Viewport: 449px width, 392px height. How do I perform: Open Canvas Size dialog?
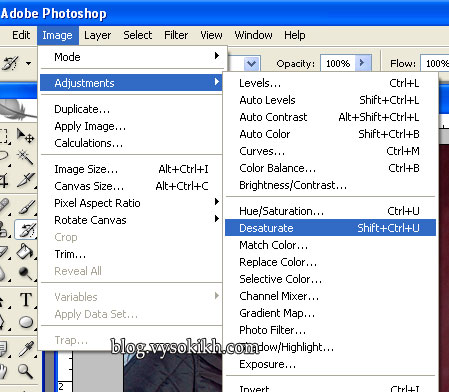[131, 186]
